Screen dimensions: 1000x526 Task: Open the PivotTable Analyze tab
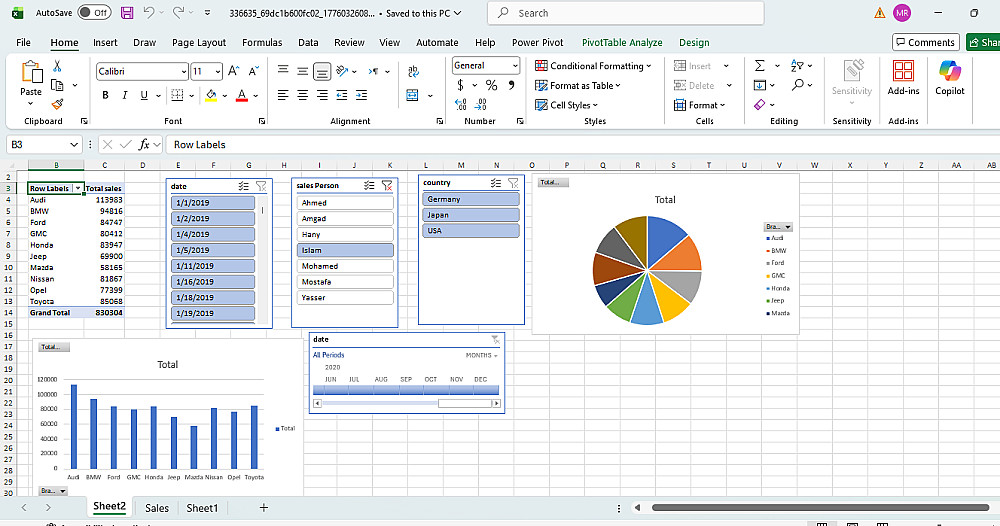coord(622,43)
